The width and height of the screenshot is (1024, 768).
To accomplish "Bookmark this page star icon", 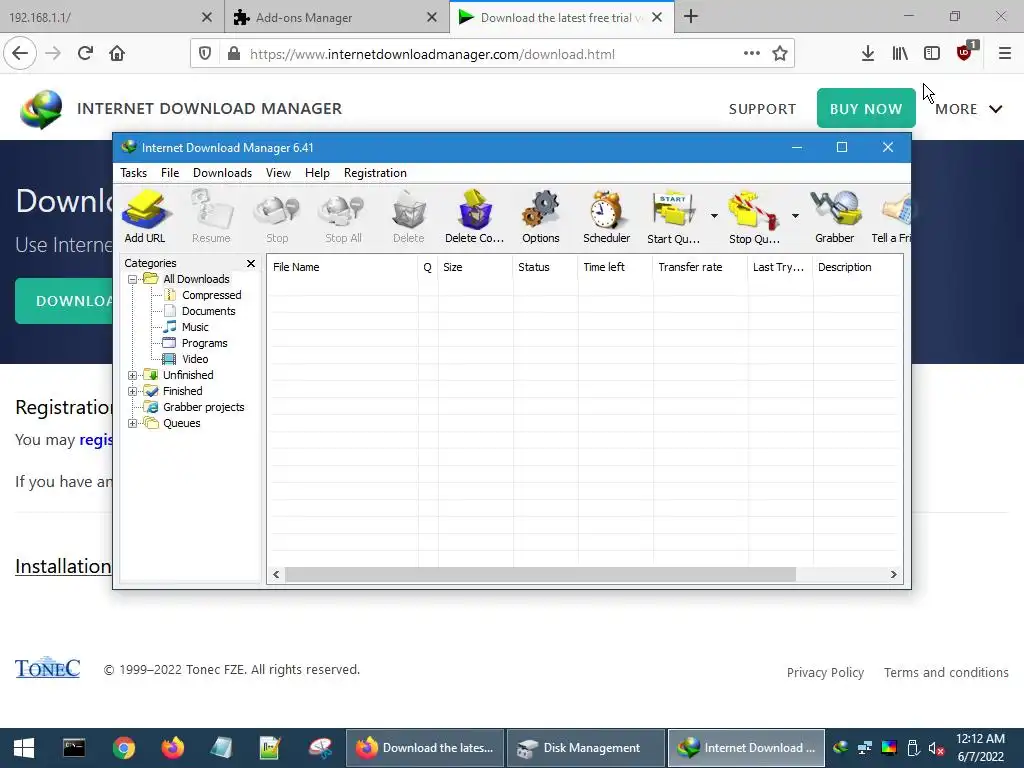I will click(x=780, y=54).
